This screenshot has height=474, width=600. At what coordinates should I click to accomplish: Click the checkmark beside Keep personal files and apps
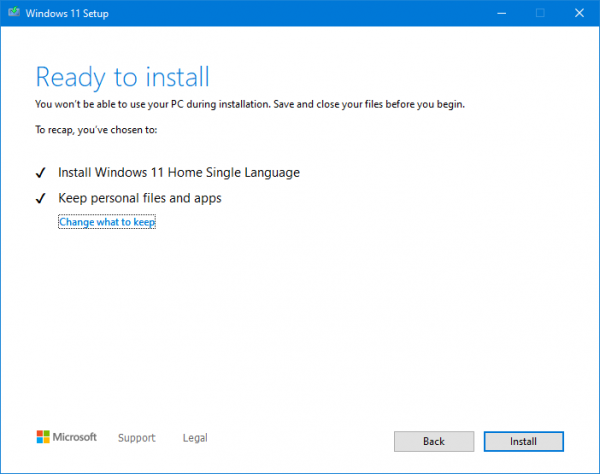(x=41, y=198)
